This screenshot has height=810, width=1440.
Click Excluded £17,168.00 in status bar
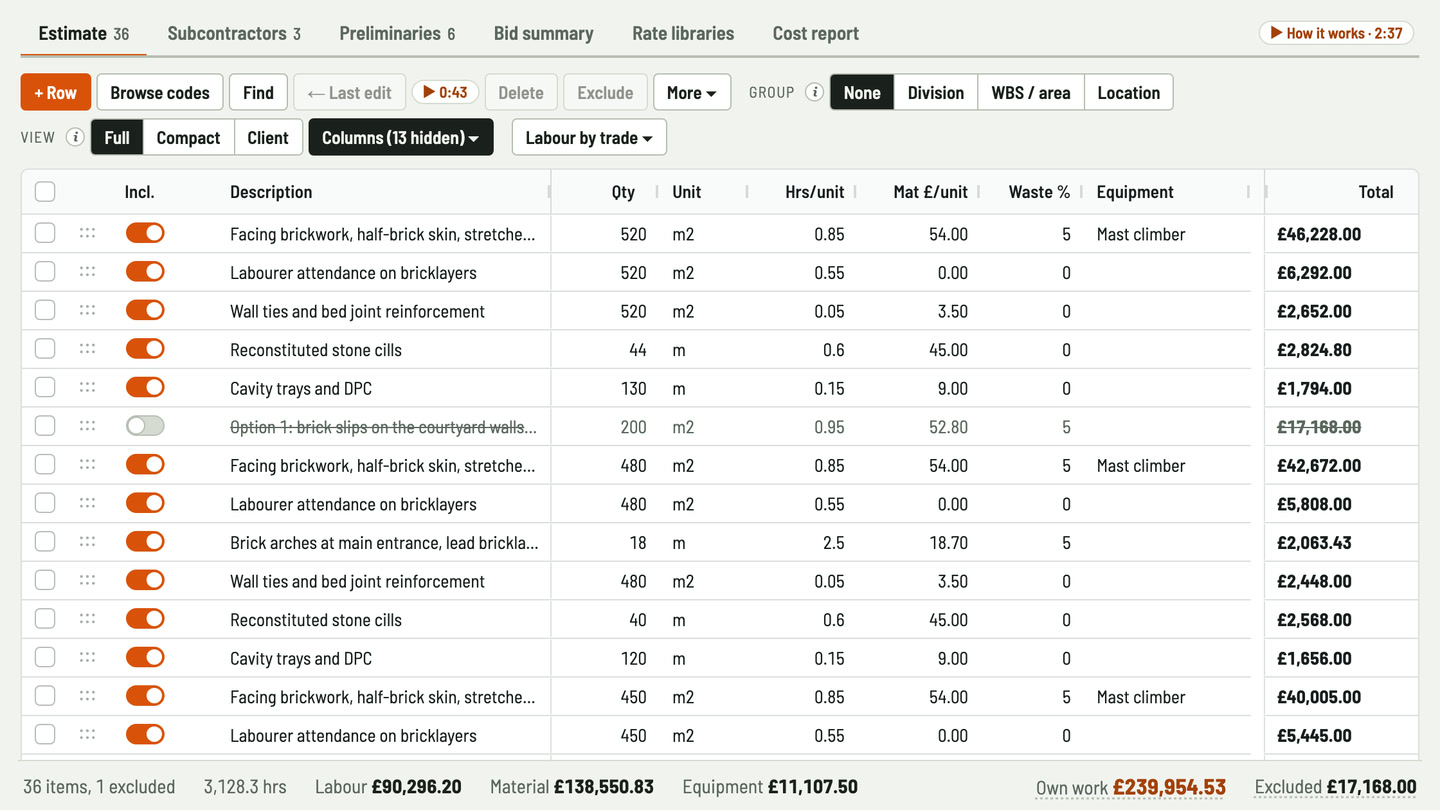click(x=1335, y=787)
